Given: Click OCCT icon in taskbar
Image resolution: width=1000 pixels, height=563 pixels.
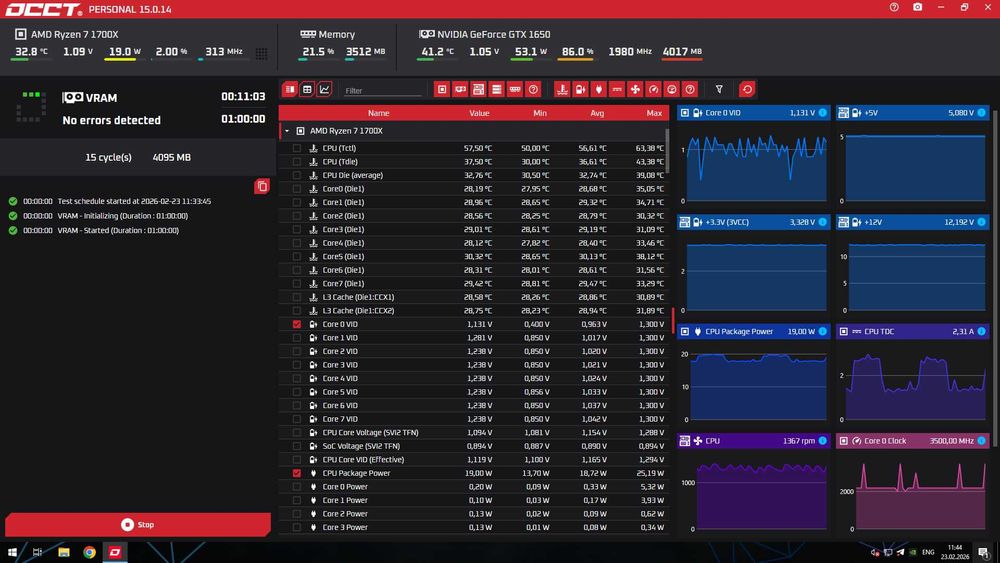Looking at the screenshot, I should click(115, 552).
